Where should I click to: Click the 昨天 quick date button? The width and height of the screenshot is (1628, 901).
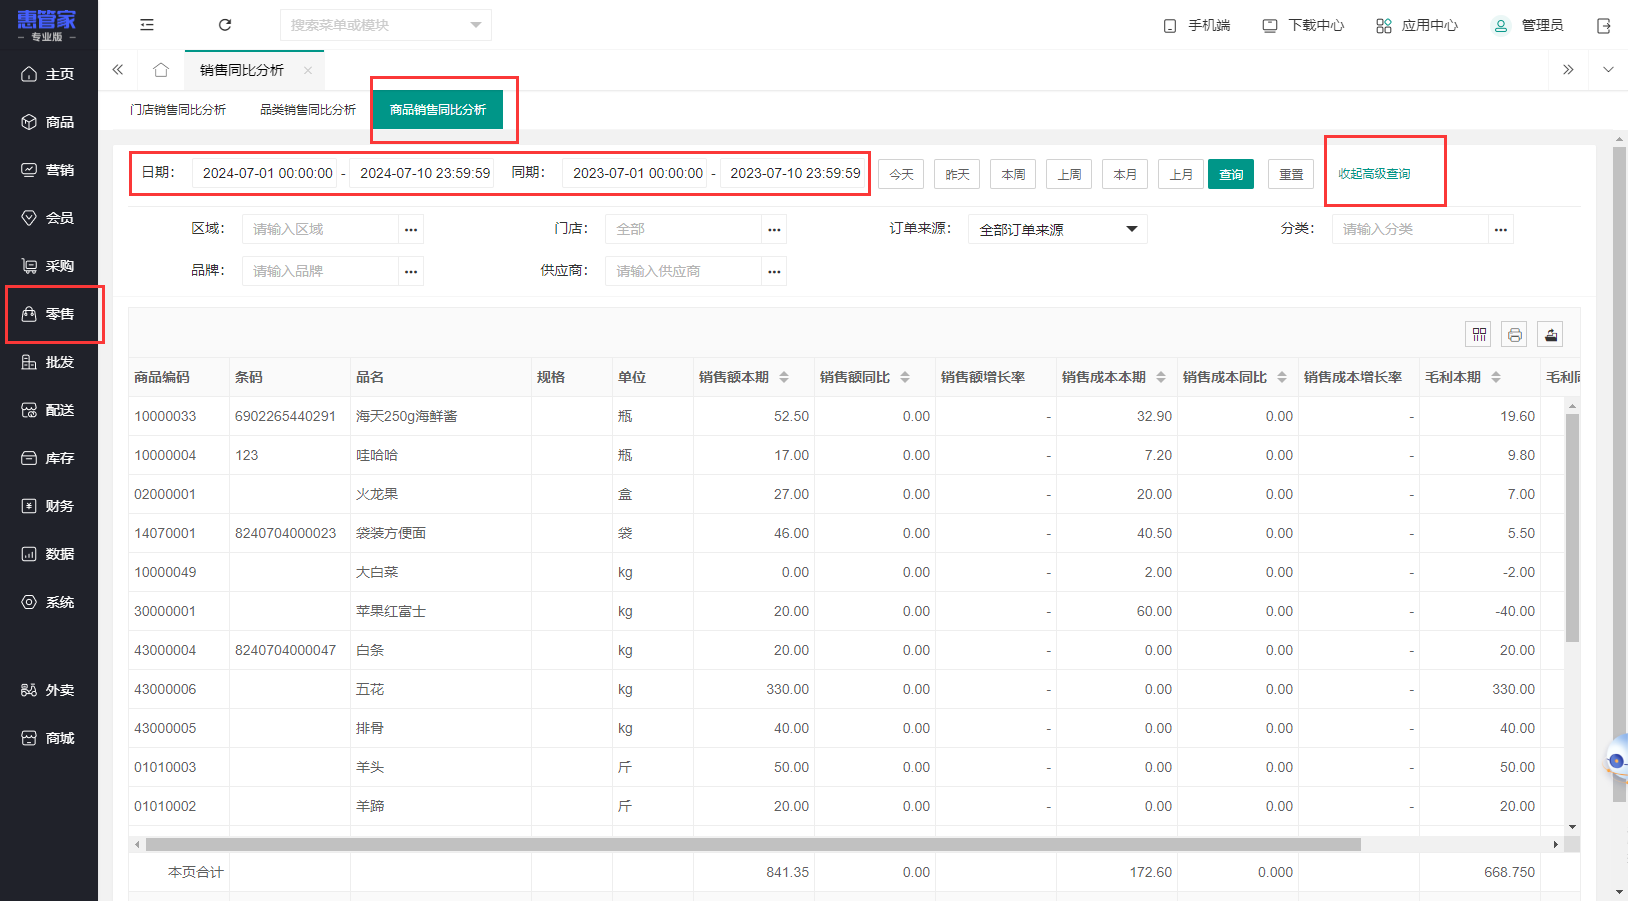tap(957, 174)
